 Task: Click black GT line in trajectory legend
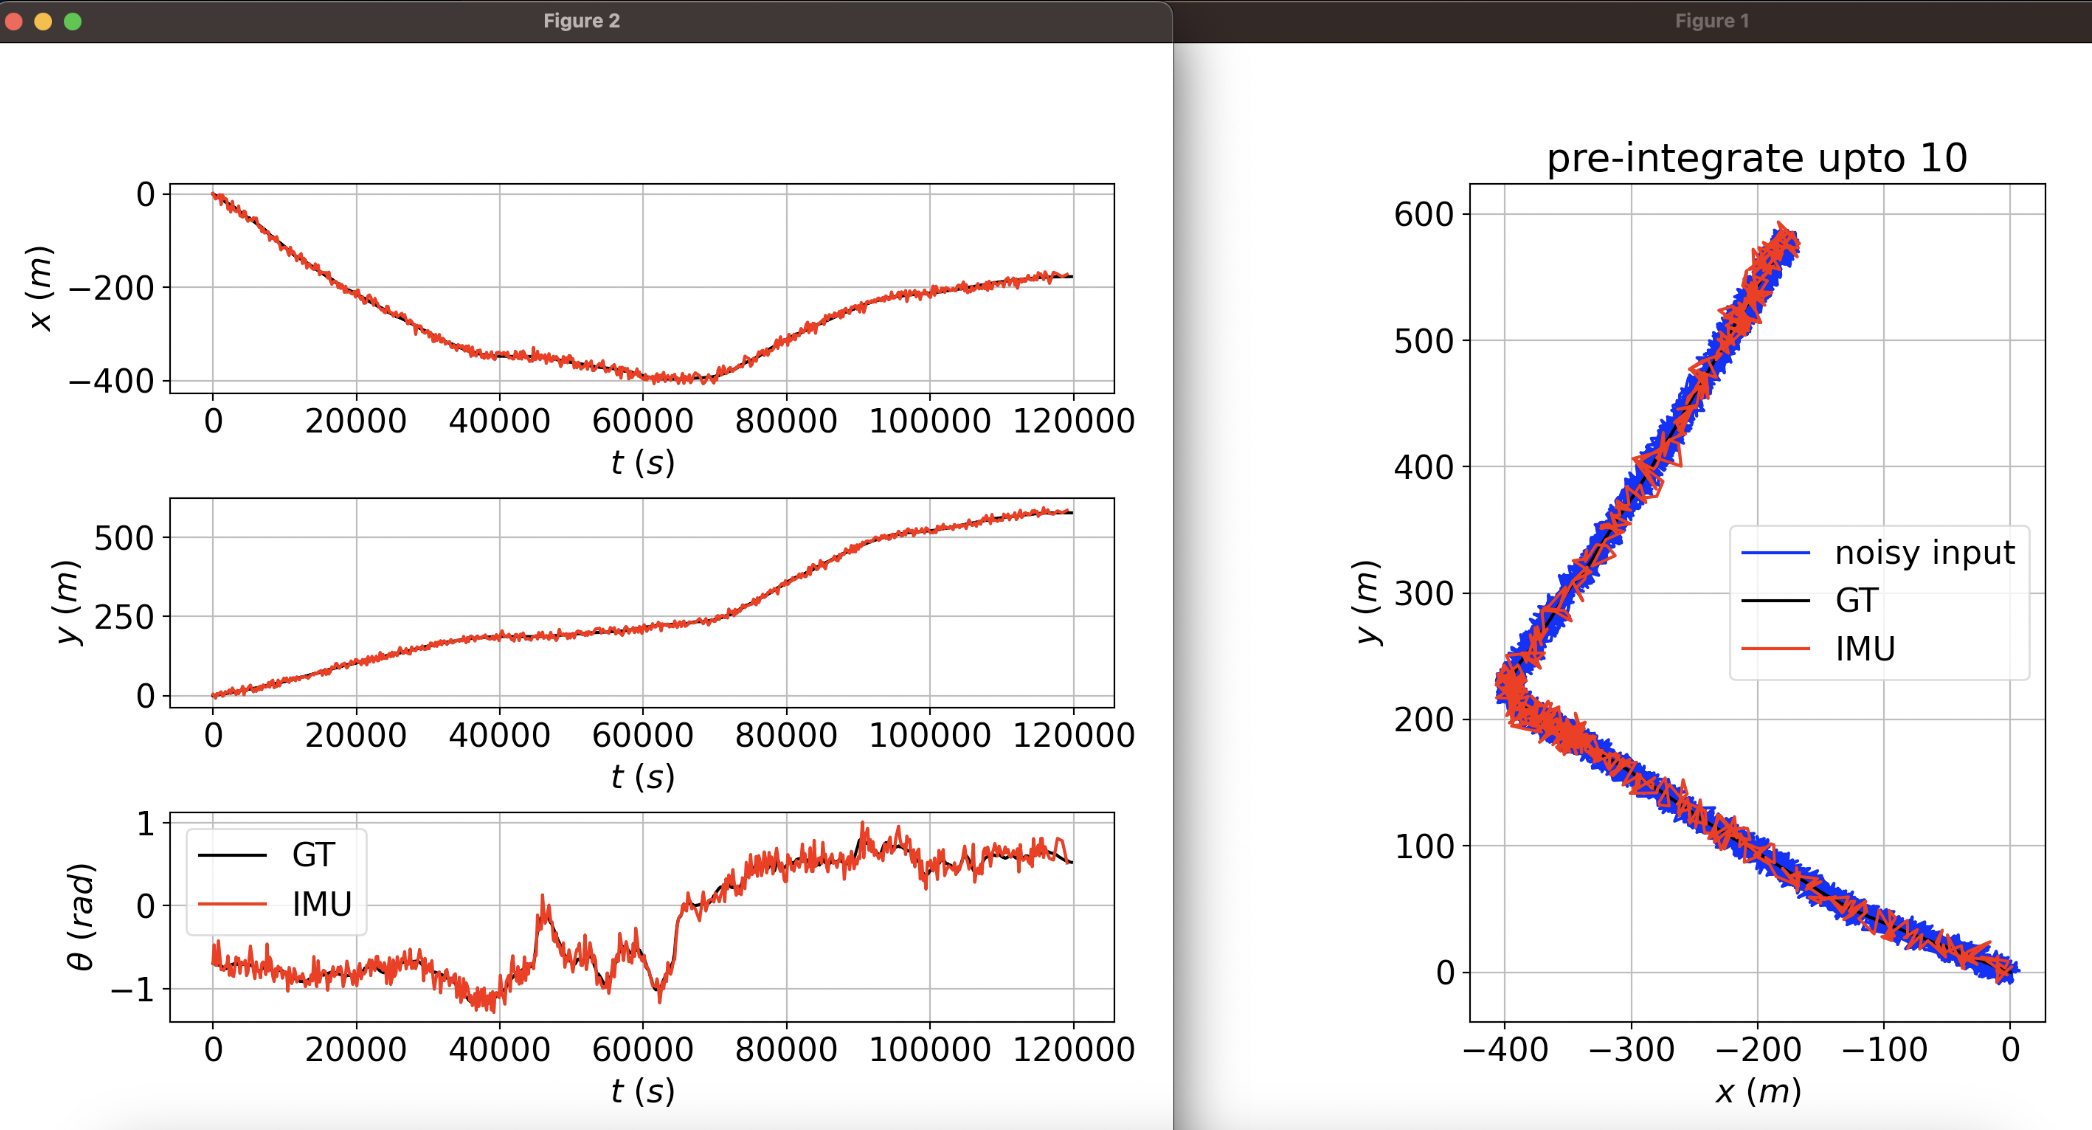[1775, 601]
